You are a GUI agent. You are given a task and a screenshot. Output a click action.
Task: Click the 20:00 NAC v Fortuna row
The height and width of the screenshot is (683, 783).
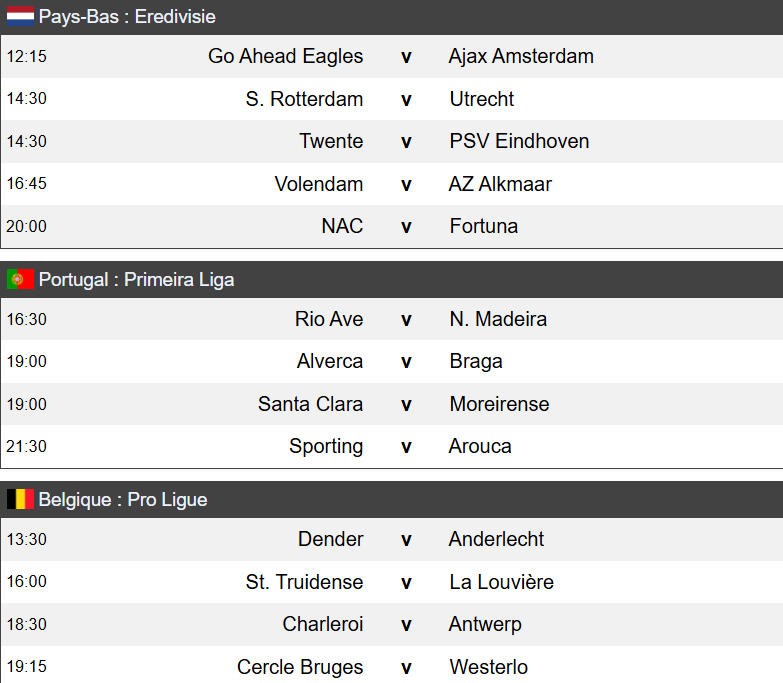[x=406, y=226]
